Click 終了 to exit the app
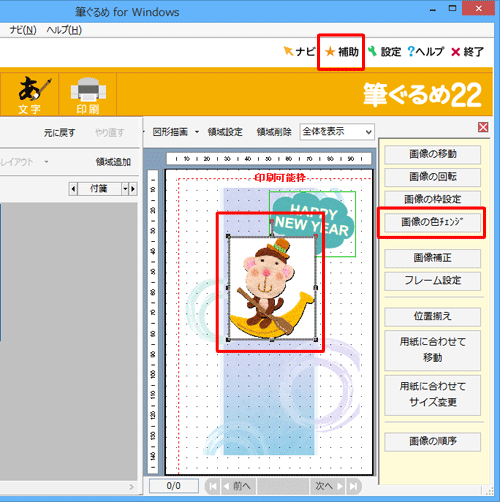The width and height of the screenshot is (500, 502). tap(467, 52)
